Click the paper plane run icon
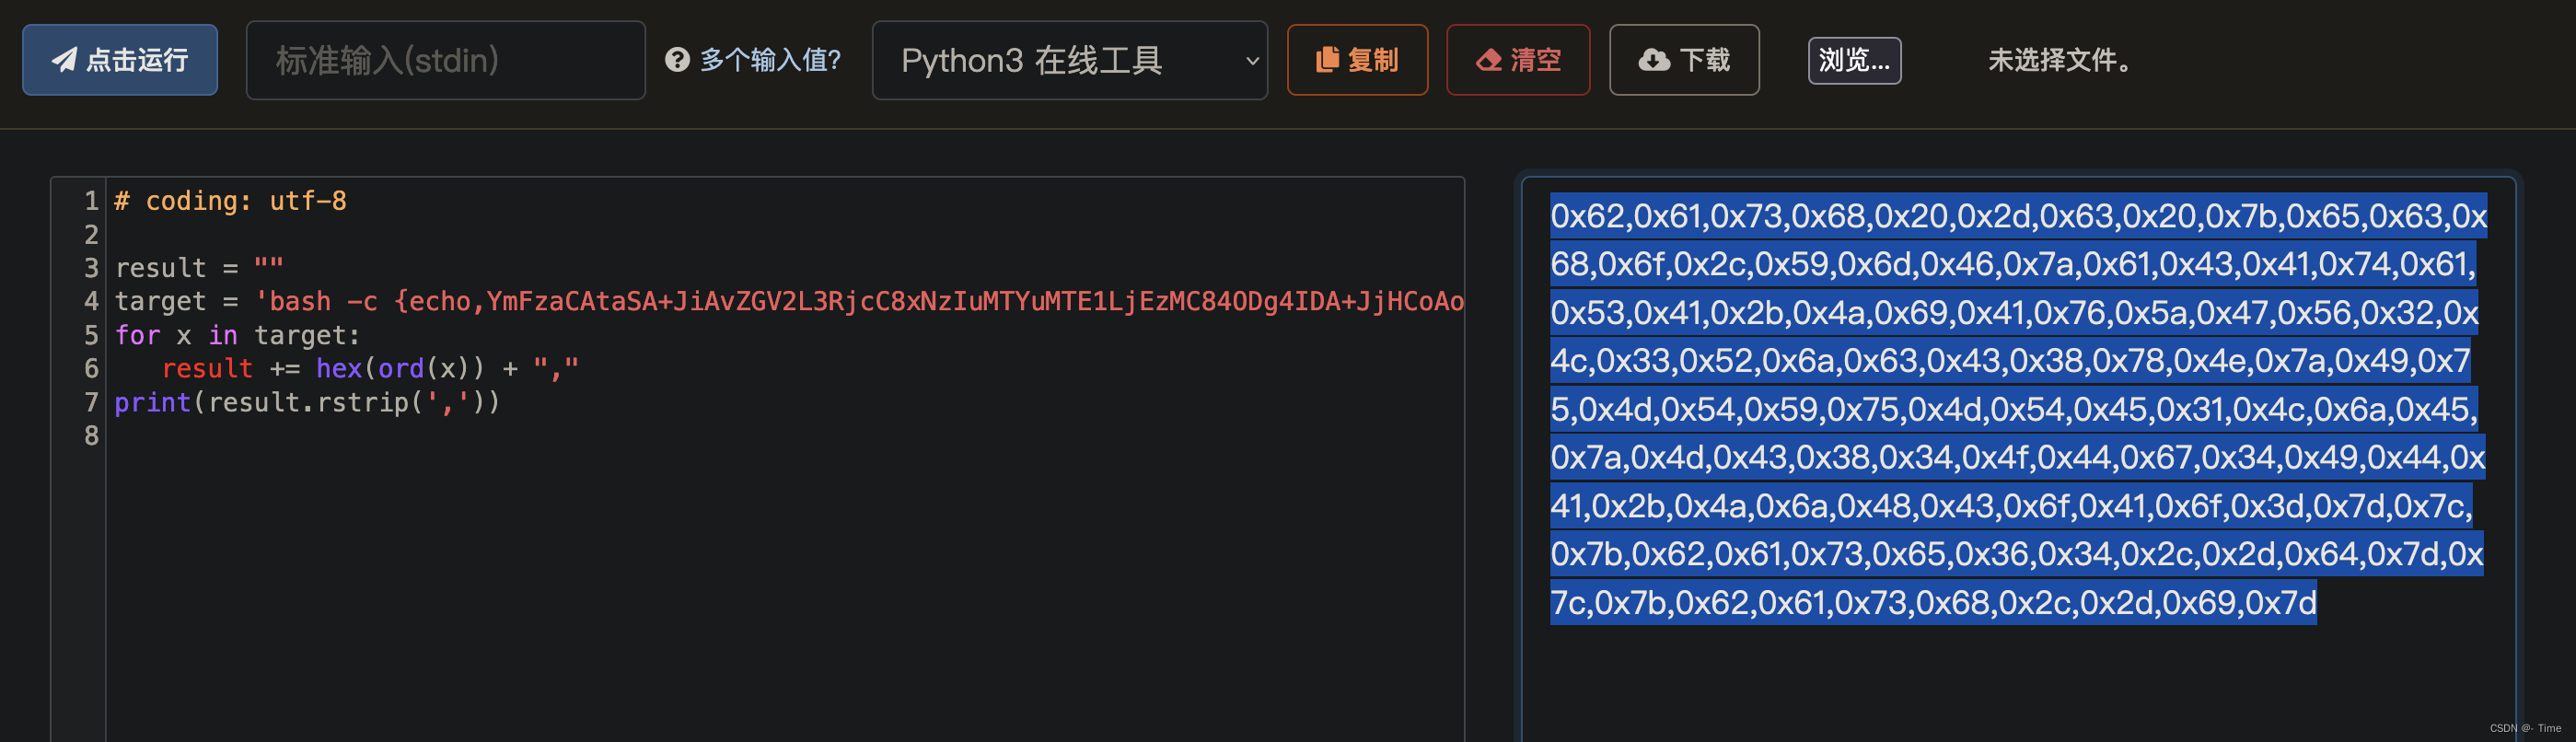The image size is (2576, 742). click(x=64, y=60)
